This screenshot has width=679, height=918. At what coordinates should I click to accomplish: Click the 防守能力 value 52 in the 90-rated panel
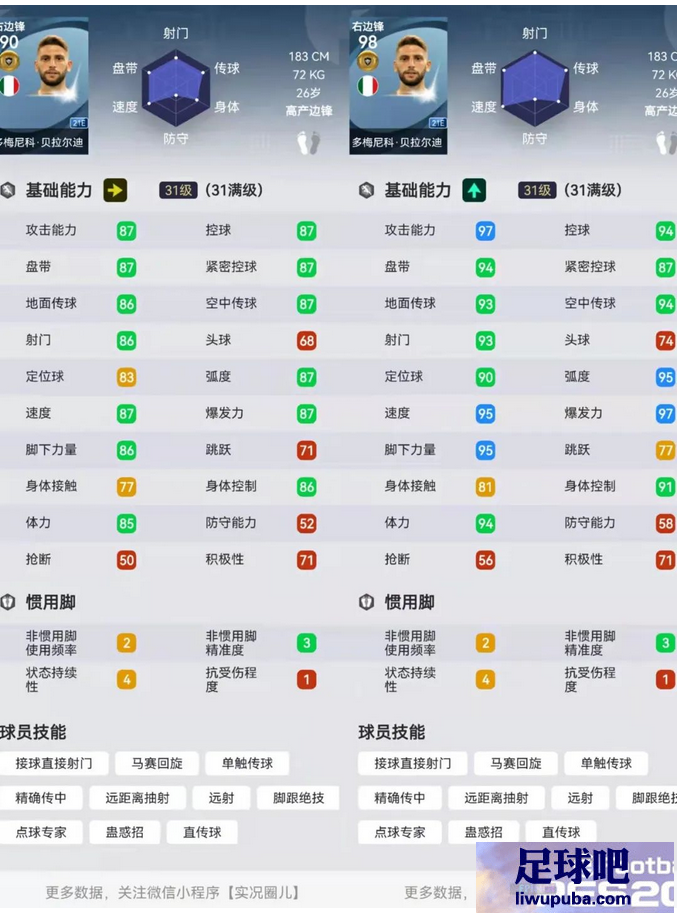(x=307, y=523)
